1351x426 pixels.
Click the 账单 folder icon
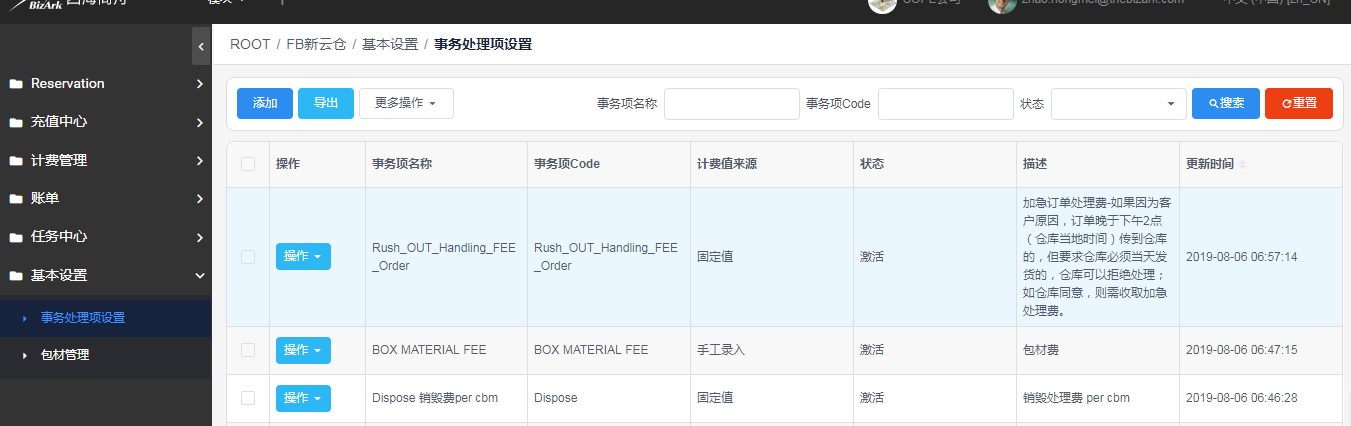tap(15, 199)
